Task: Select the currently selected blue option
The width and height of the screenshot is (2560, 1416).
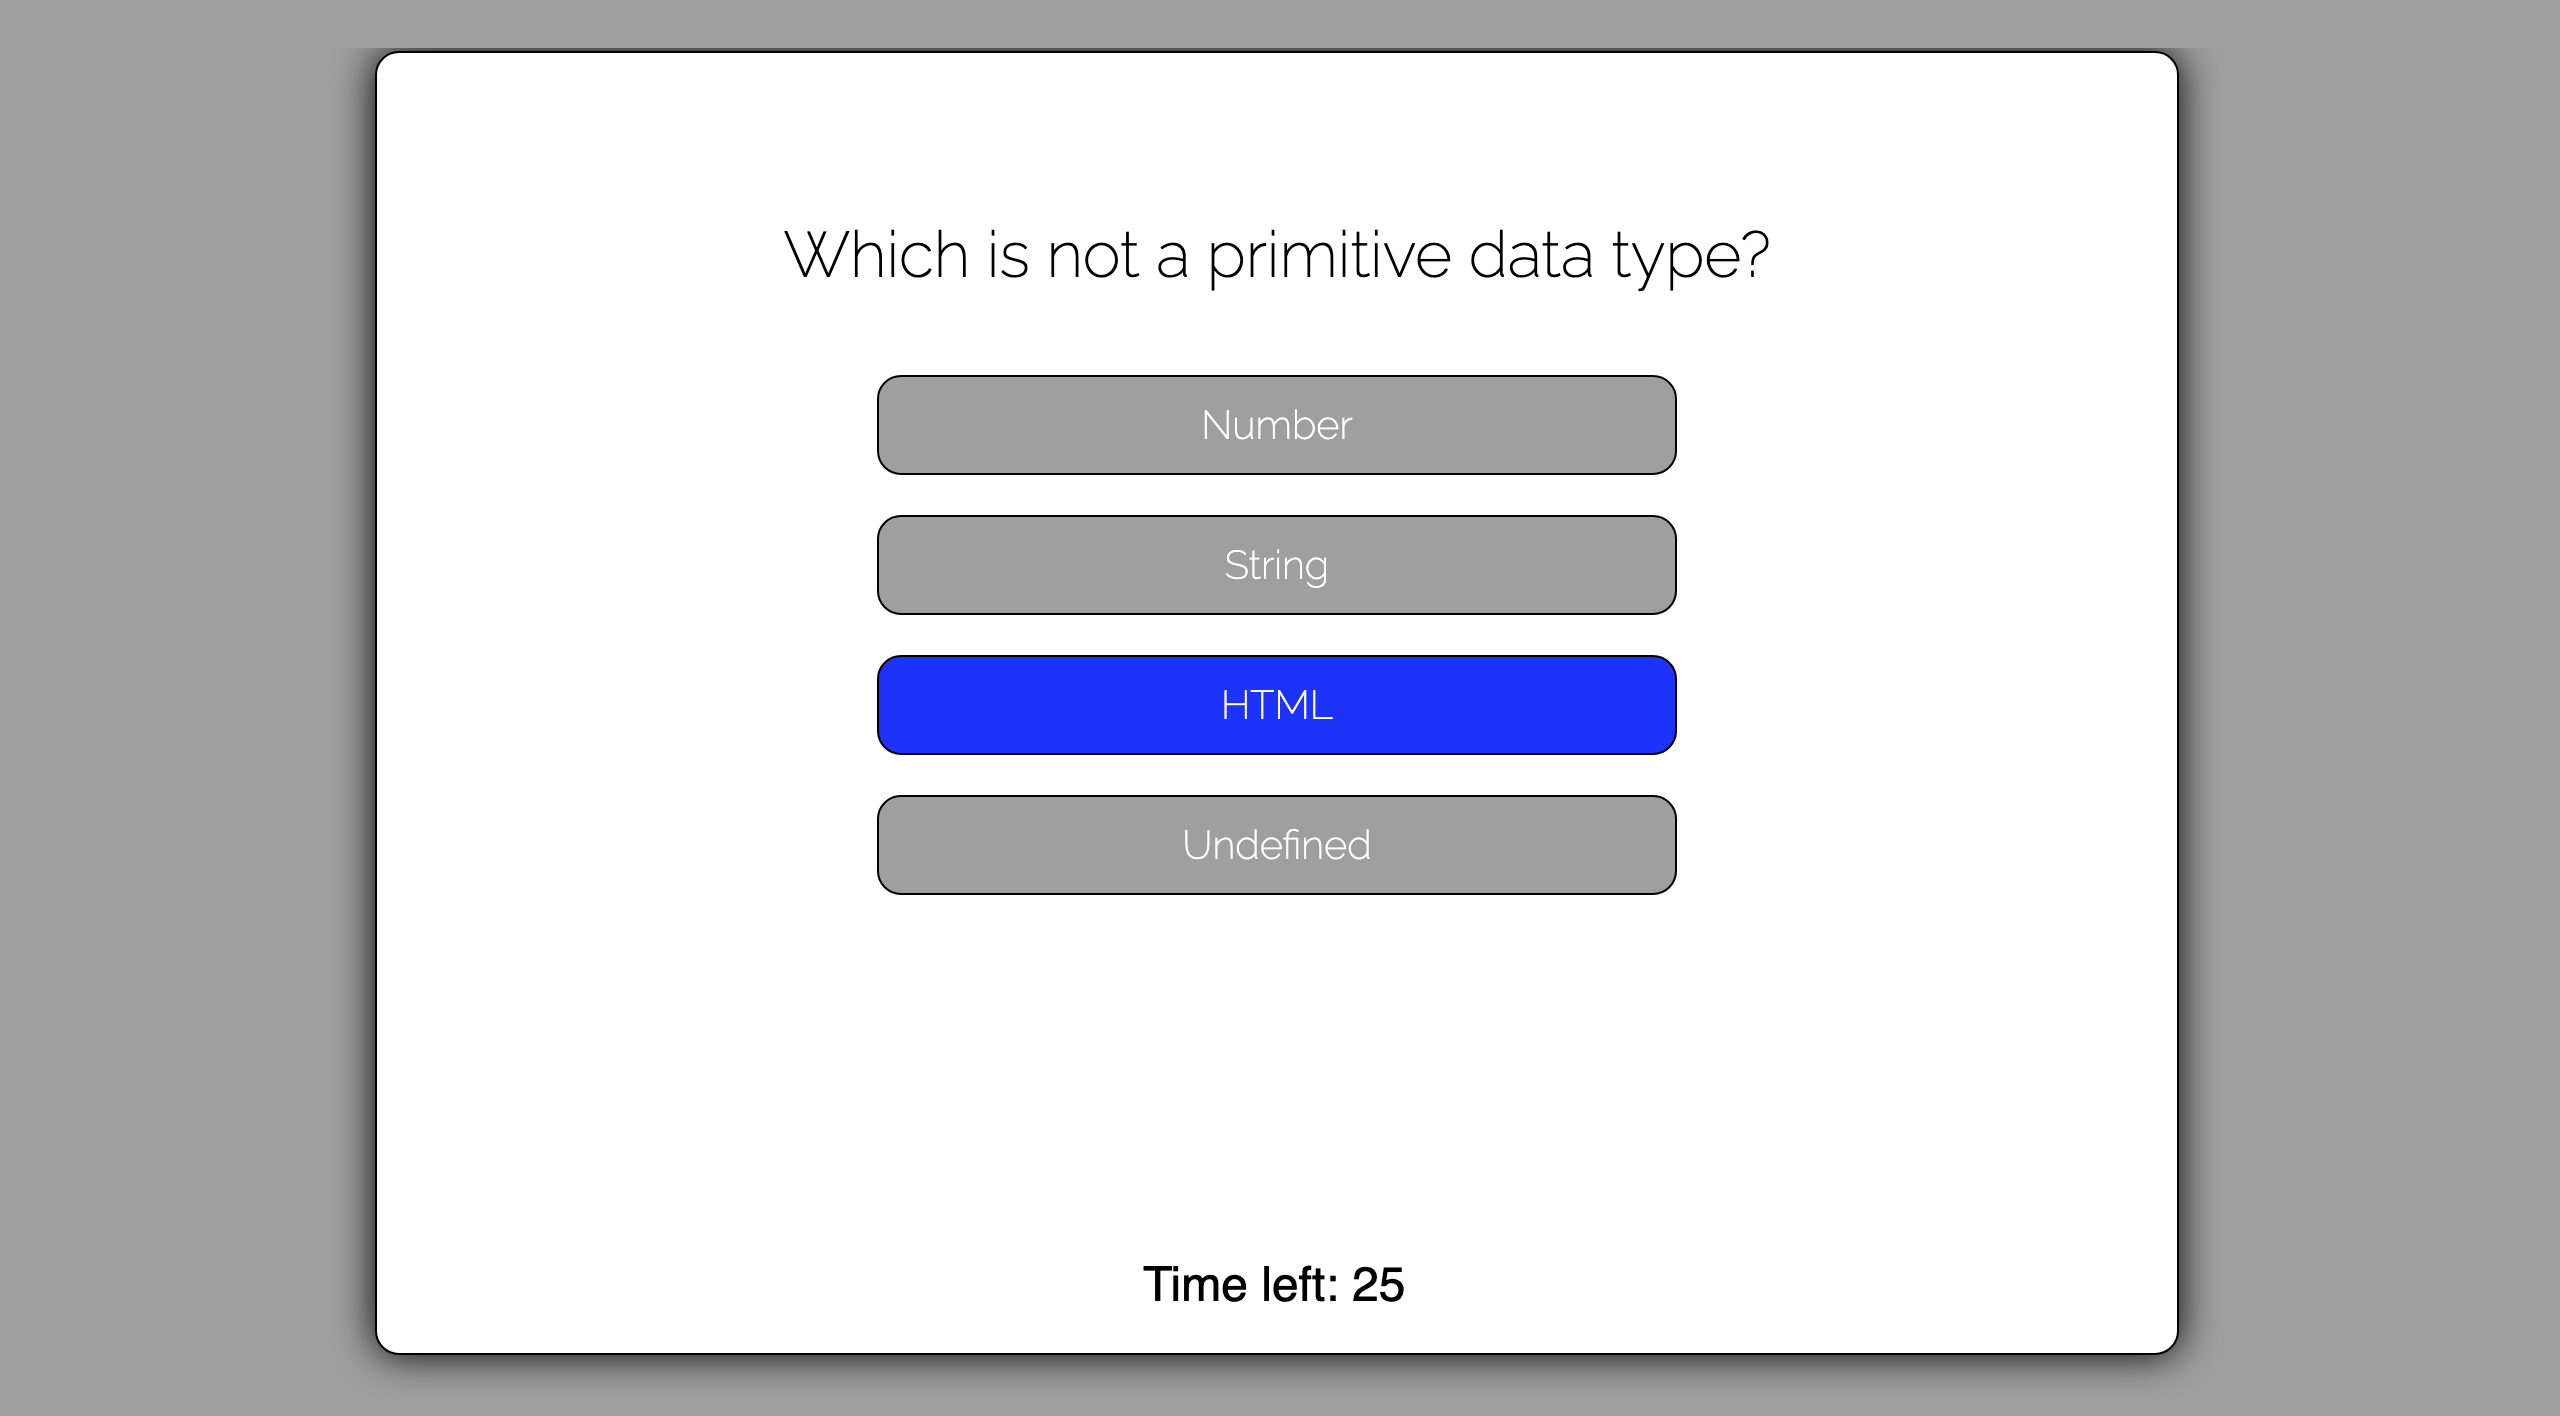Action: [1277, 705]
